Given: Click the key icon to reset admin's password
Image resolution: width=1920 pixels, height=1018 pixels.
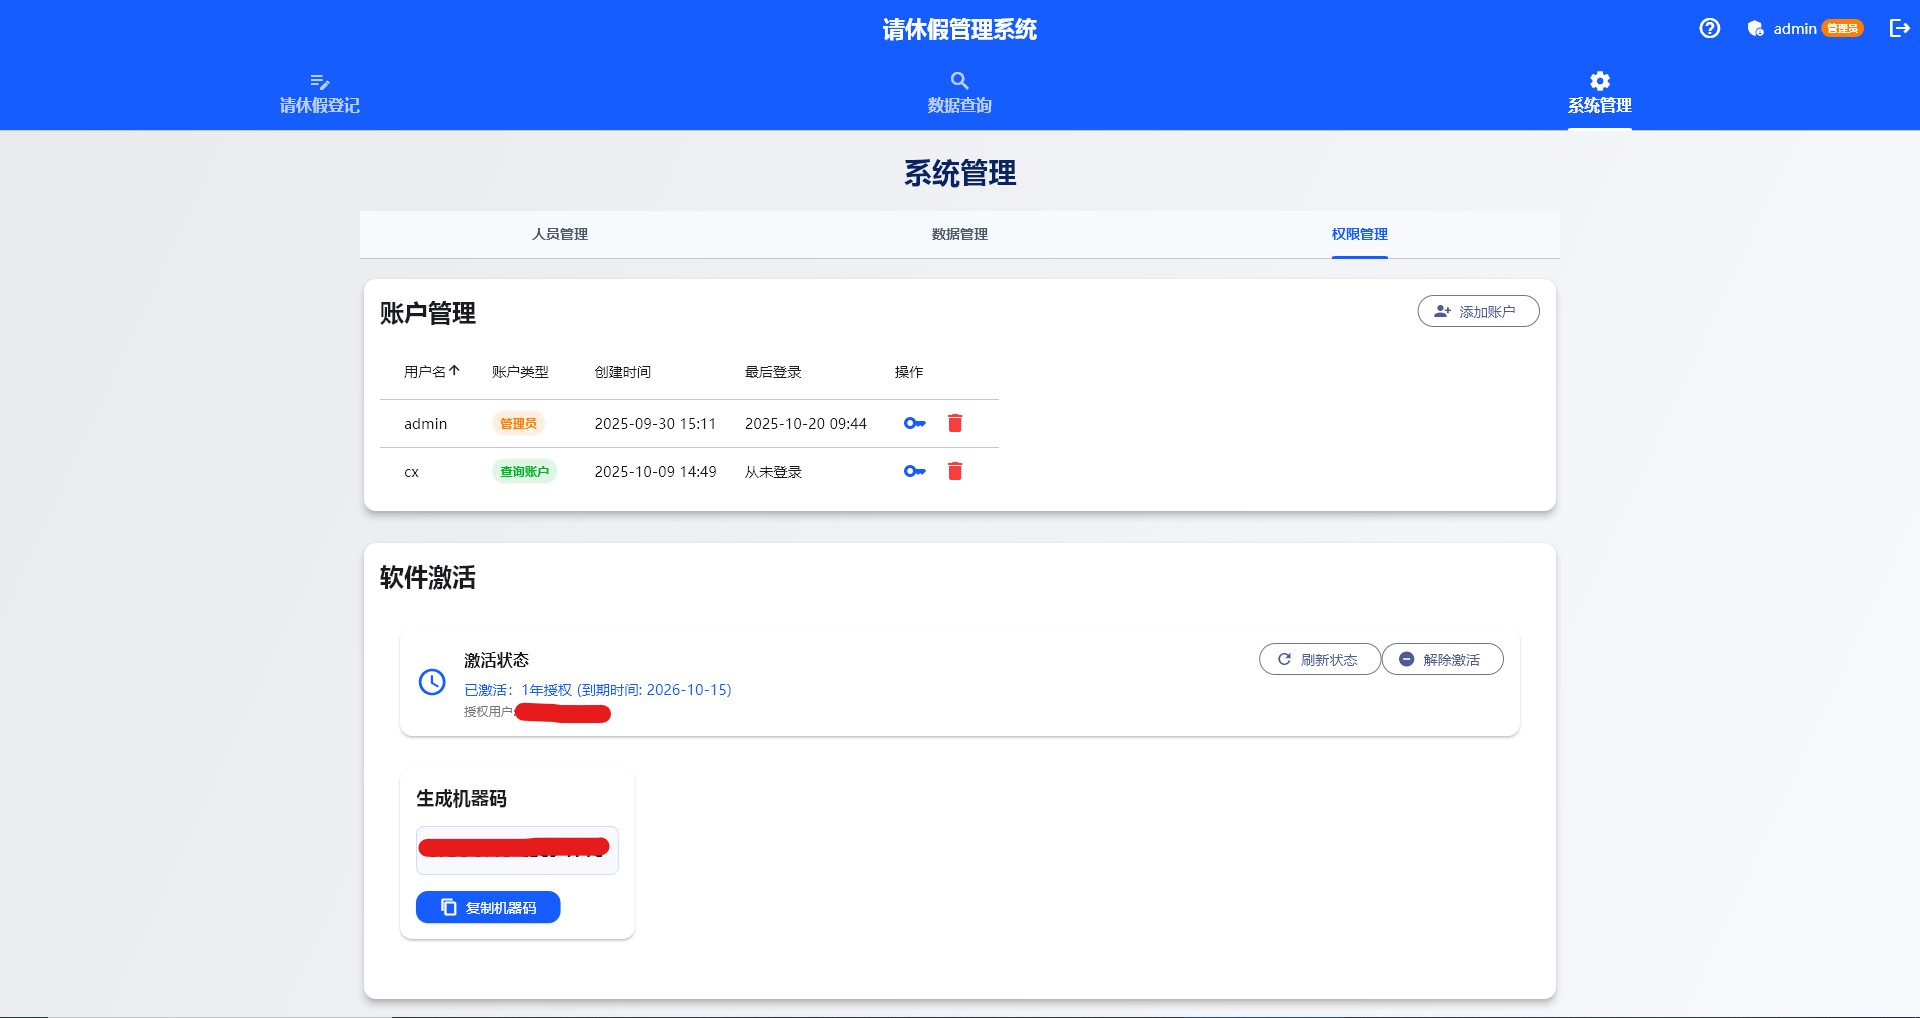Looking at the screenshot, I should [x=915, y=423].
